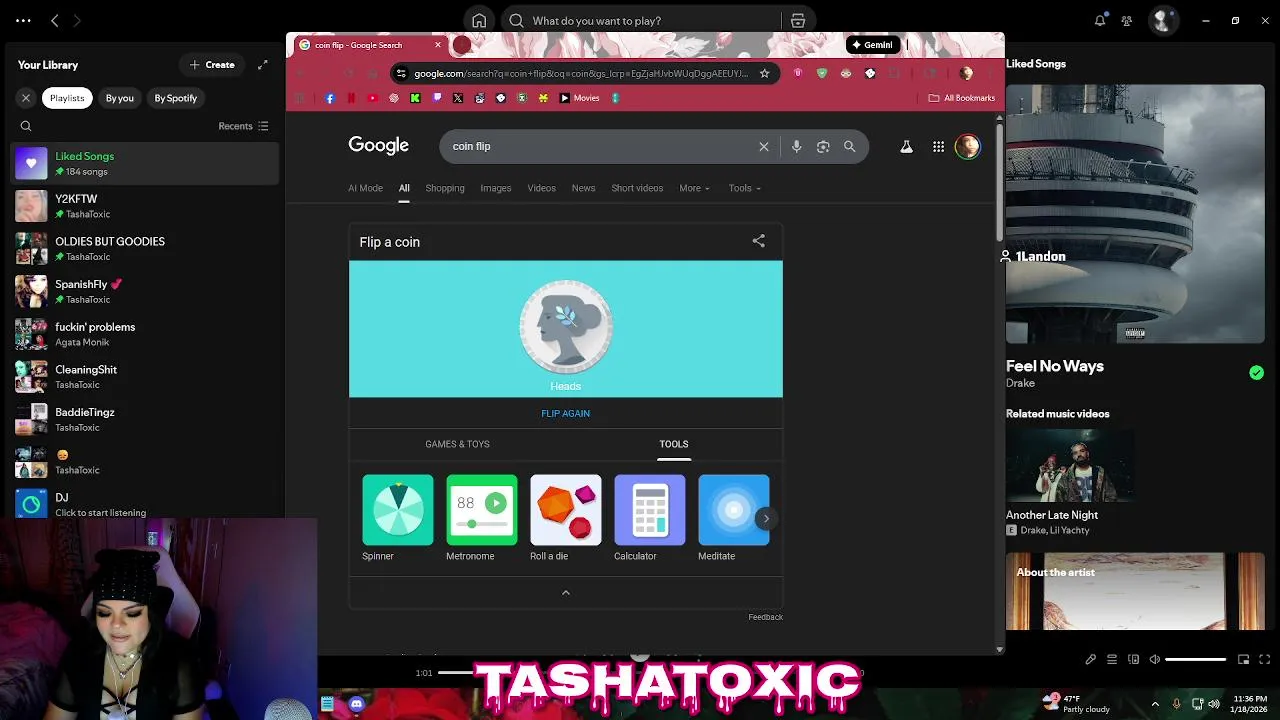
Task: Toggle the By Spotify filter chip
Action: (x=176, y=98)
